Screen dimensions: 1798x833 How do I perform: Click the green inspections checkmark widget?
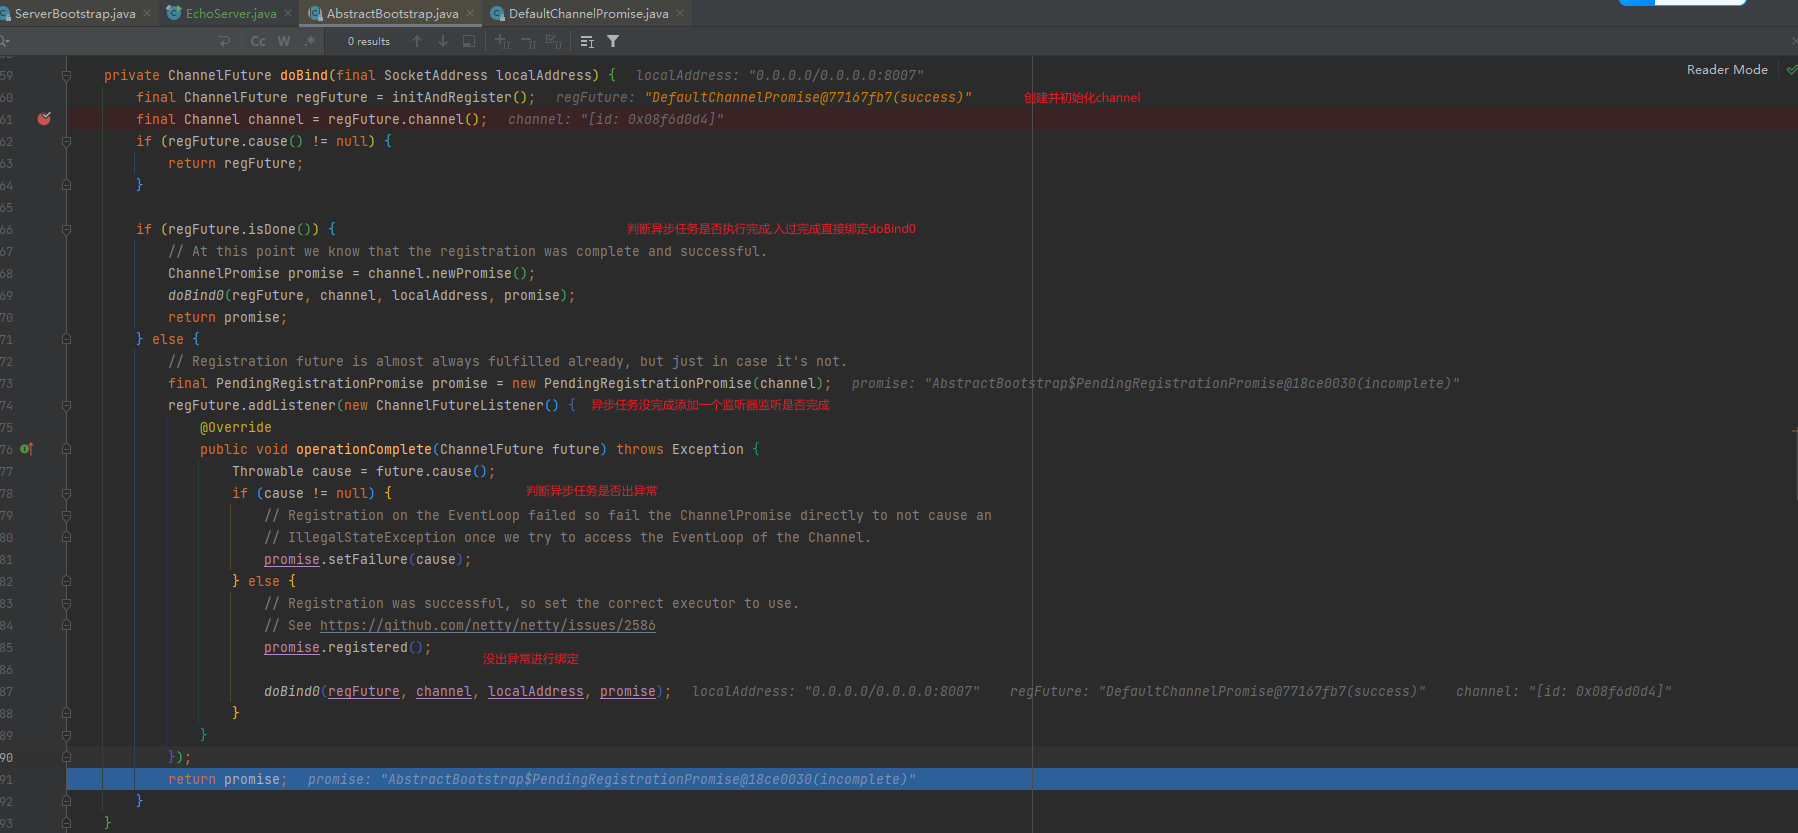click(1791, 70)
